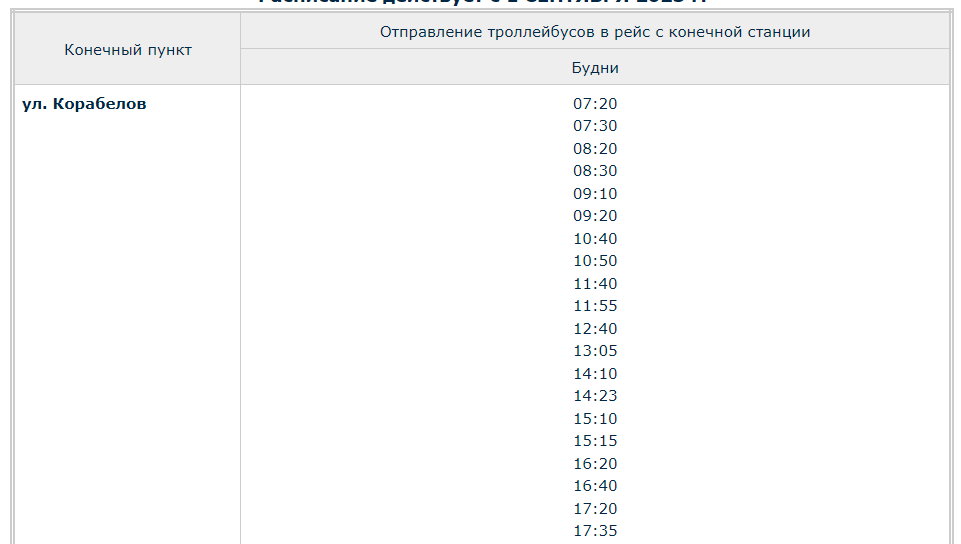The image size is (961, 544).
Task: Click the 11:55 departure time
Action: 594,306
